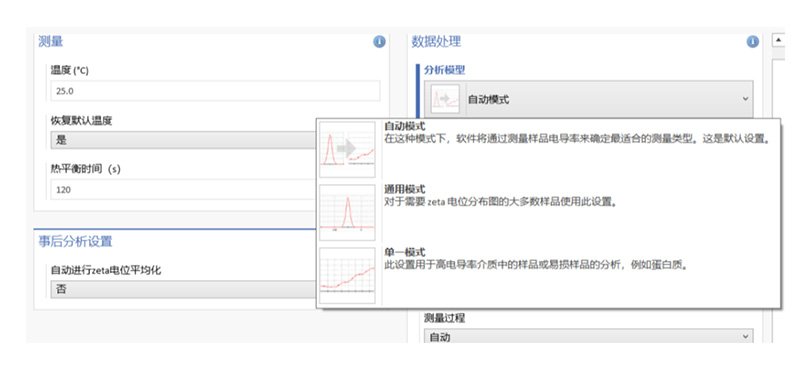Click the 自动模式 chart thumbnail in the list

tap(347, 149)
